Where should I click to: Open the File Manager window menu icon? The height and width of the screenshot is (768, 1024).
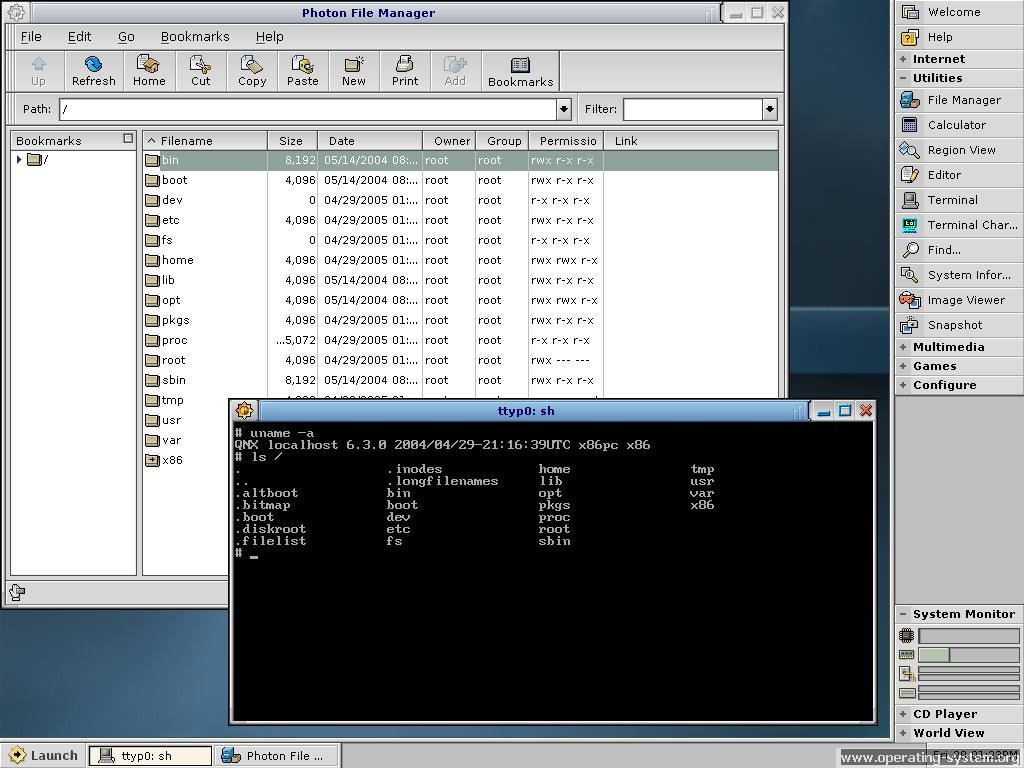[x=16, y=12]
